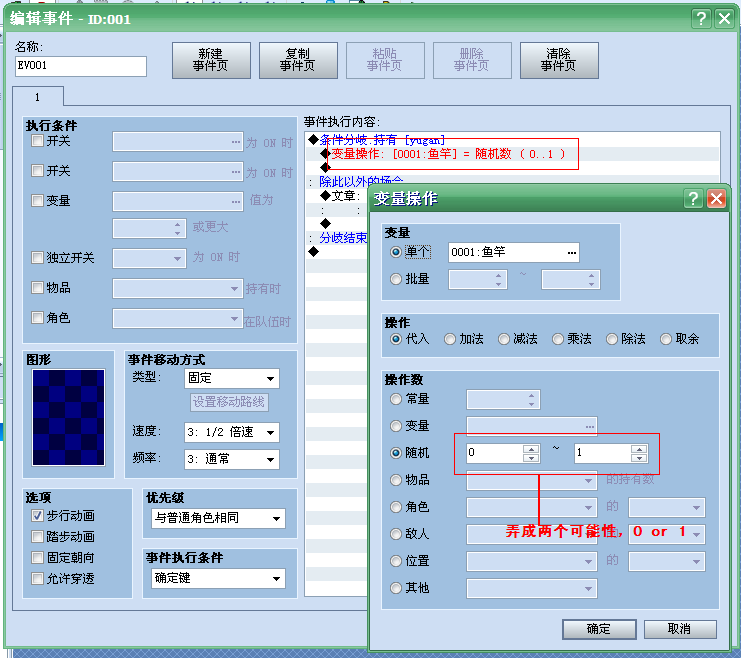This screenshot has width=741, height=658.
Task: Toggle the 允许穿透 option checkbox
Action: click(37, 579)
